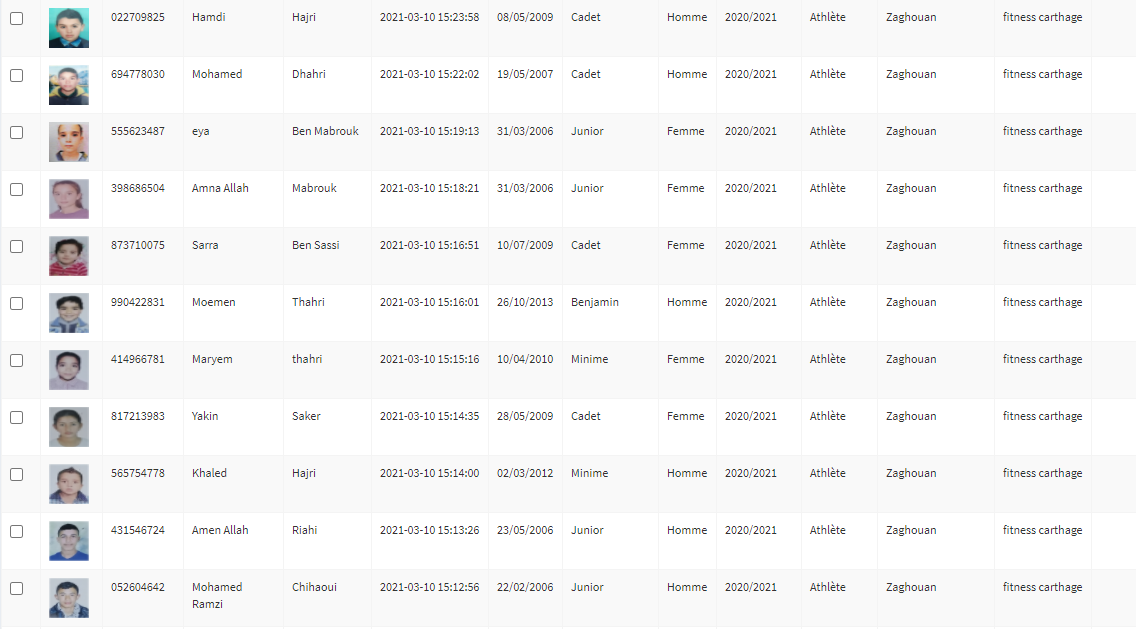Tick the checkbox for Mohamed Dhahri's row

(x=16, y=75)
